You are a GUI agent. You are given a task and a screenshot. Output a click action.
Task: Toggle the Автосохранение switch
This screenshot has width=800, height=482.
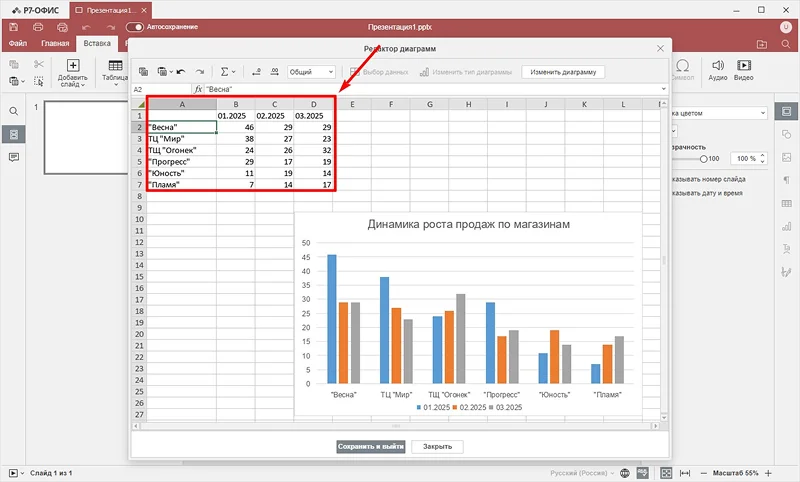tap(135, 27)
